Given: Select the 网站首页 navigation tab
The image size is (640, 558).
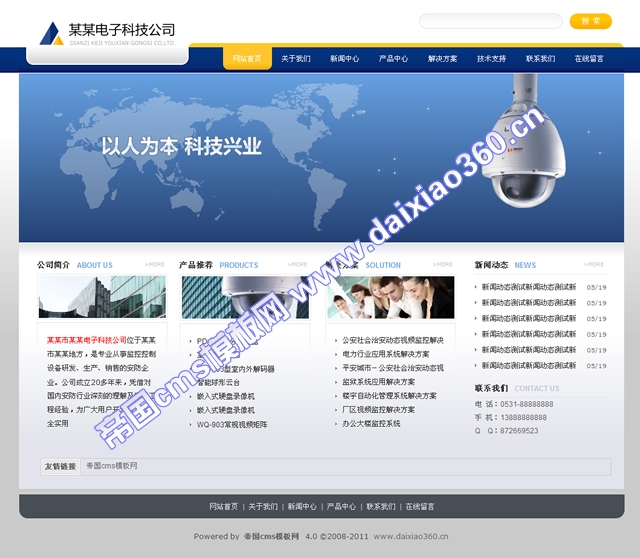Looking at the screenshot, I should 247,59.
